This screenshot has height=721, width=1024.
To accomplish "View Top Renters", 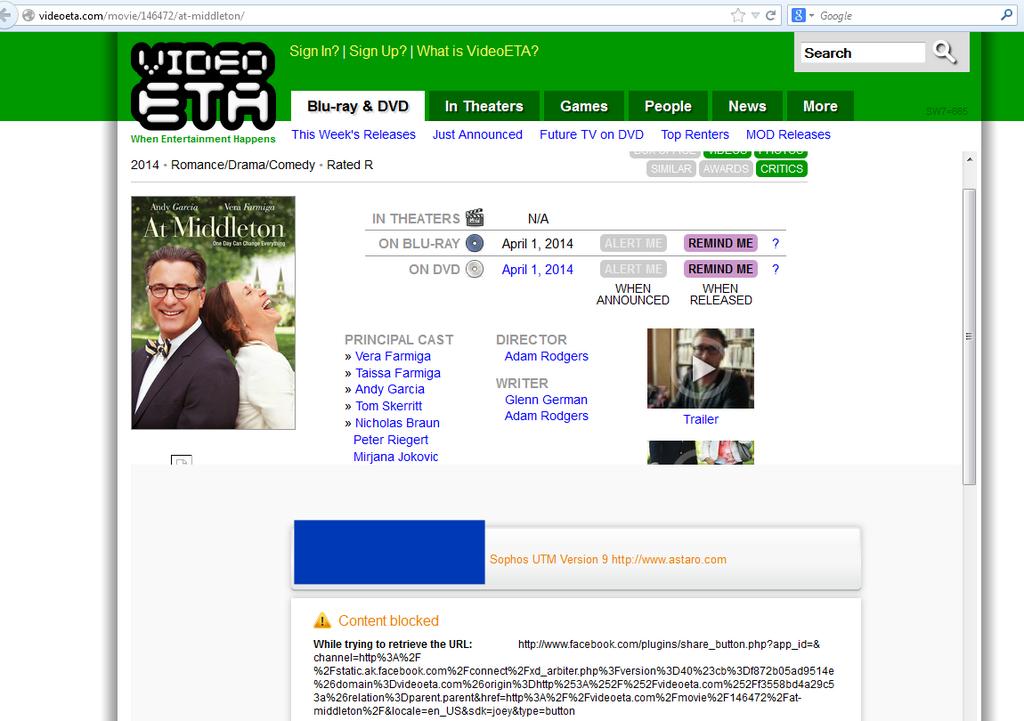I will tap(695, 135).
